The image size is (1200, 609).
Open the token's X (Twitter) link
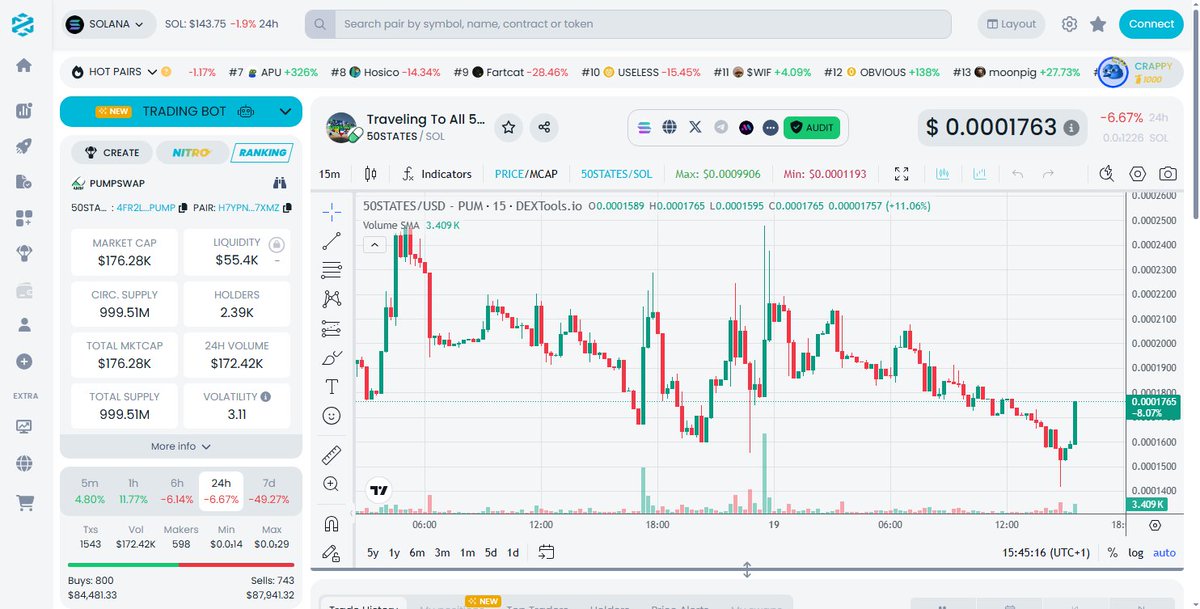695,127
